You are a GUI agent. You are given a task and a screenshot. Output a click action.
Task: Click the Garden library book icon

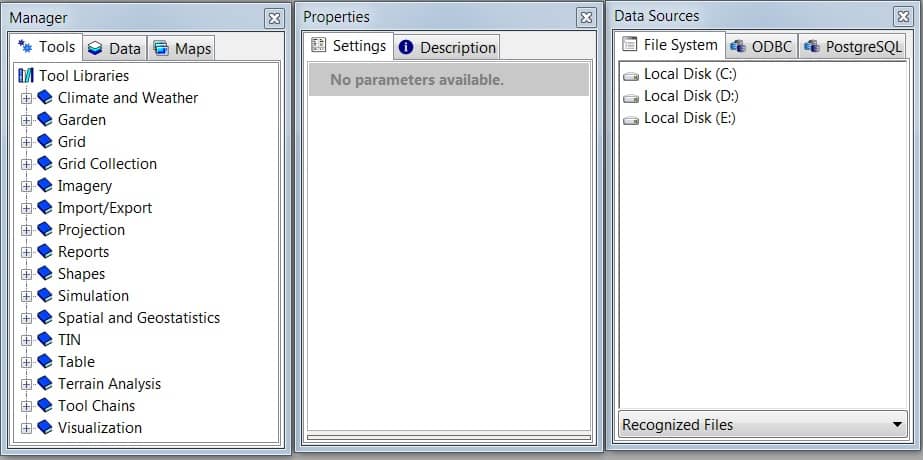[45, 120]
